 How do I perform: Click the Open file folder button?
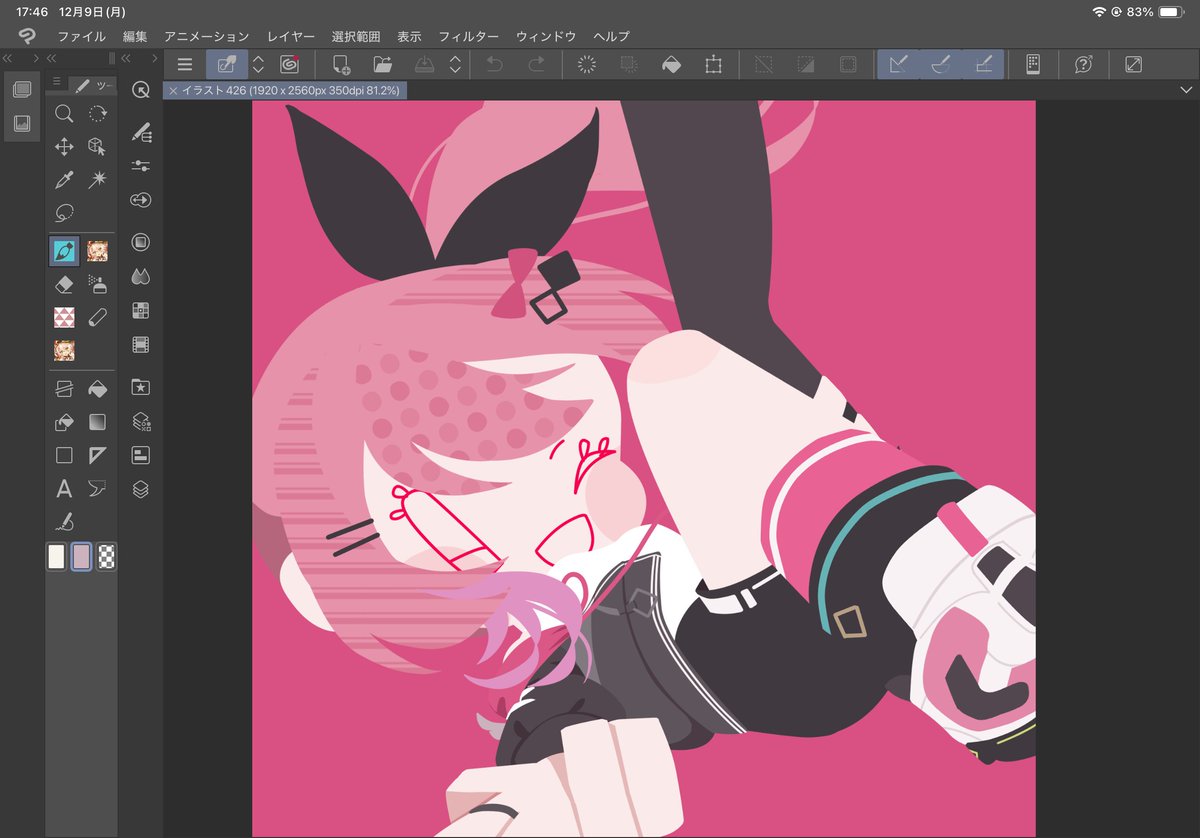click(x=383, y=65)
